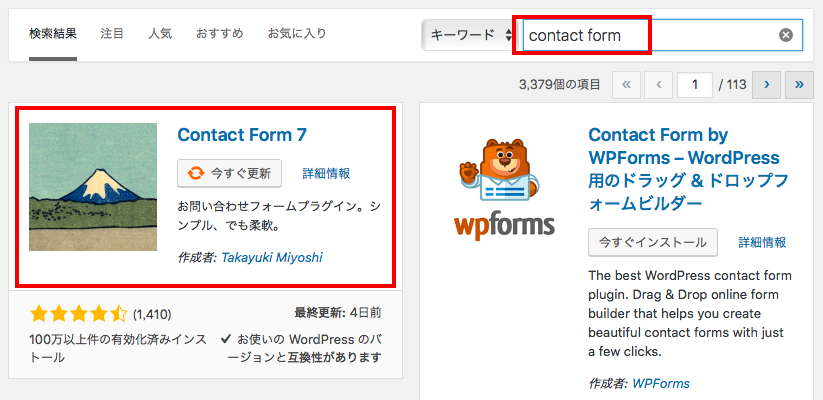Click 今すぐインストール for WPForms
The height and width of the screenshot is (400, 823).
(652, 243)
